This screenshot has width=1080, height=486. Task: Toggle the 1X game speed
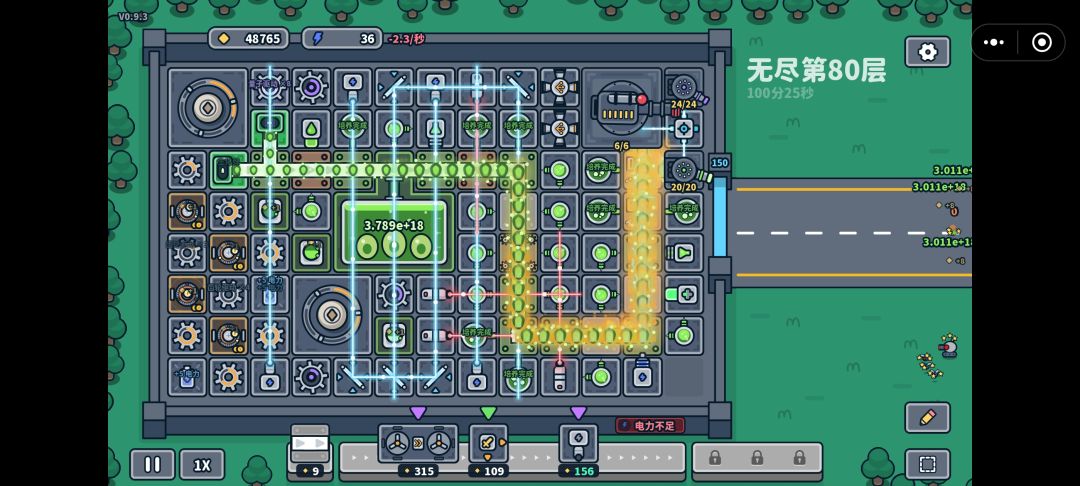[x=202, y=465]
